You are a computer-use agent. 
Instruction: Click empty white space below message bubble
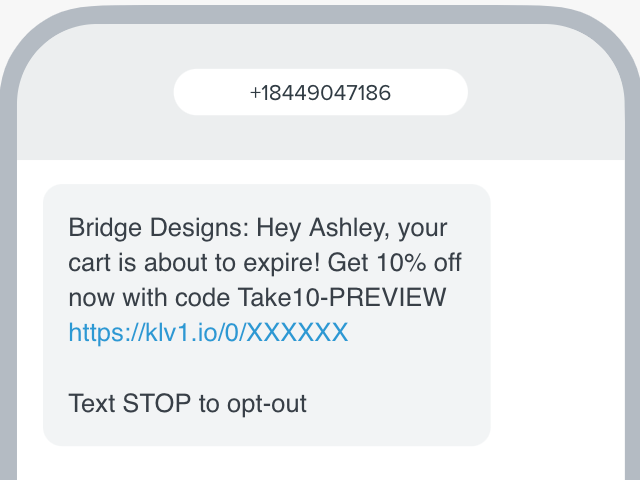300,463
